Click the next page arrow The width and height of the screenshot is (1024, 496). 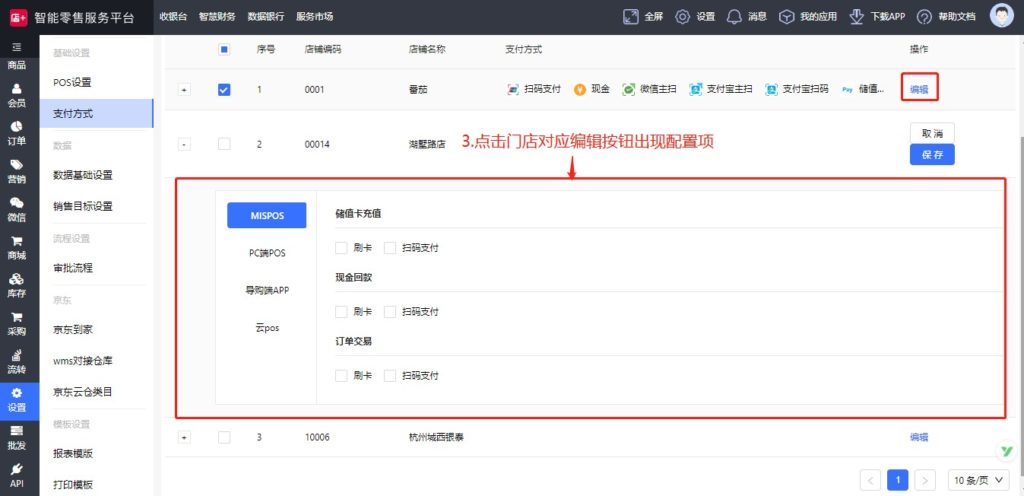pos(925,480)
